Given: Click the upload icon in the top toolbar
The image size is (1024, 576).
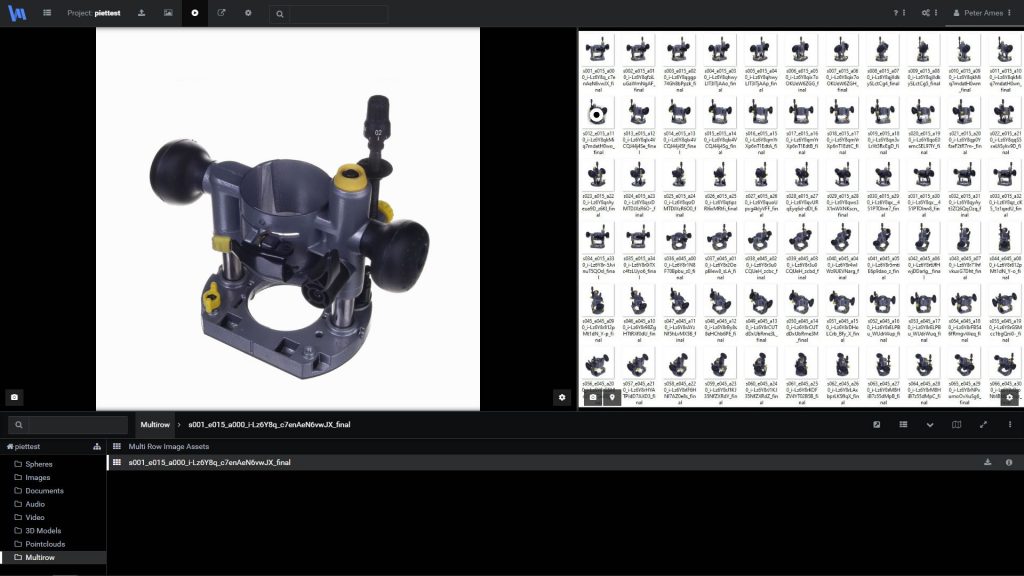Looking at the screenshot, I should (141, 13).
